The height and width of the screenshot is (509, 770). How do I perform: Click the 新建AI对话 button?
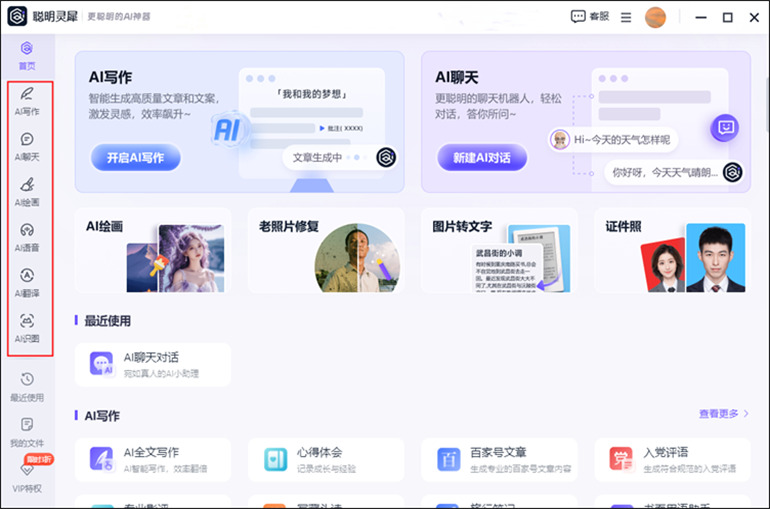point(482,158)
